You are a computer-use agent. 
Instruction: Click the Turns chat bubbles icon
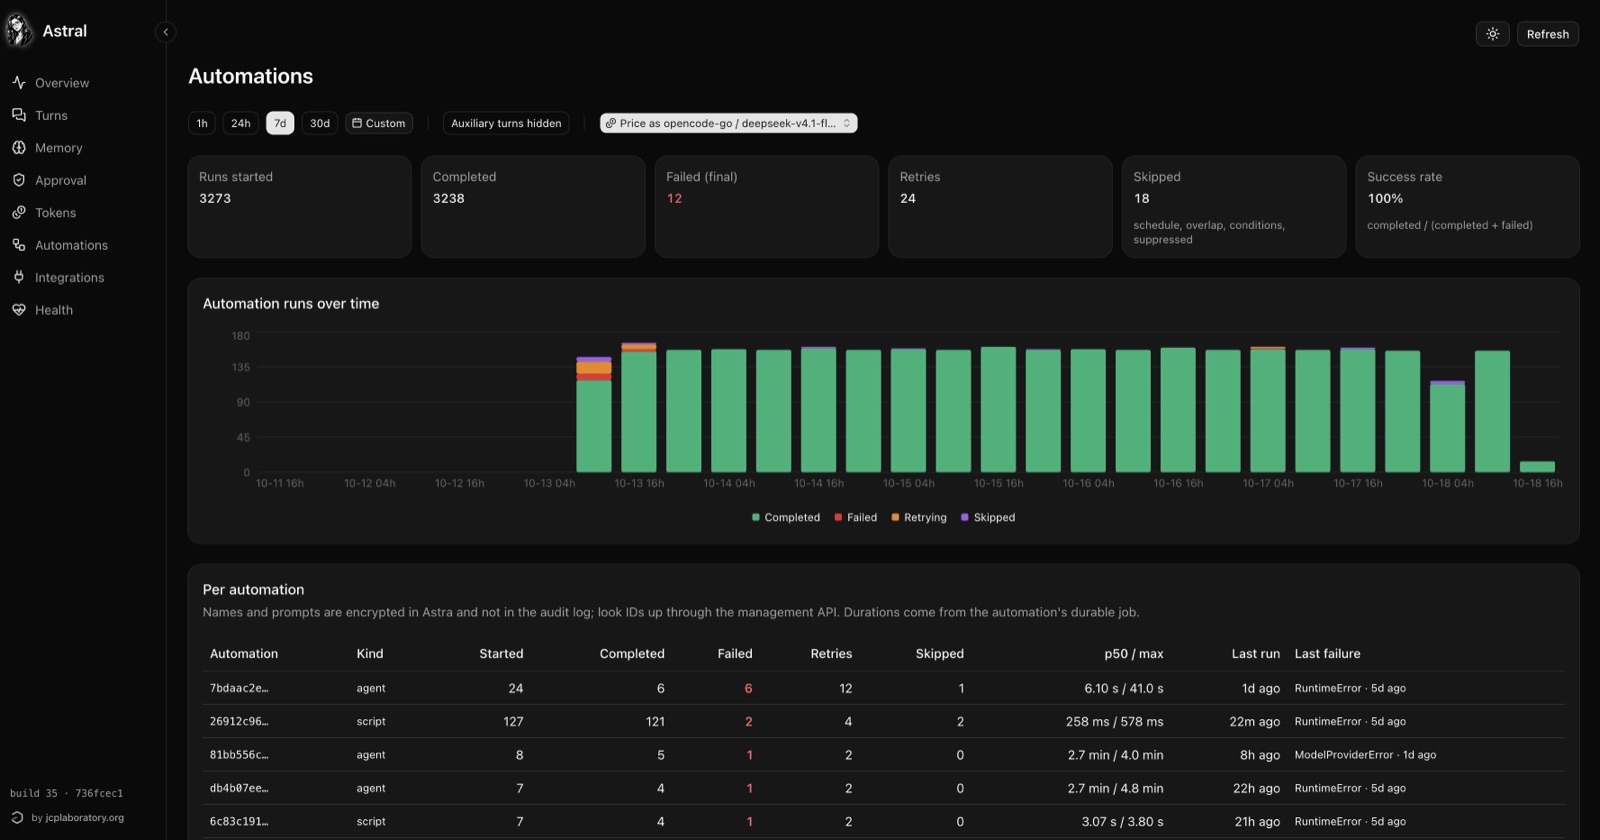[x=19, y=115]
